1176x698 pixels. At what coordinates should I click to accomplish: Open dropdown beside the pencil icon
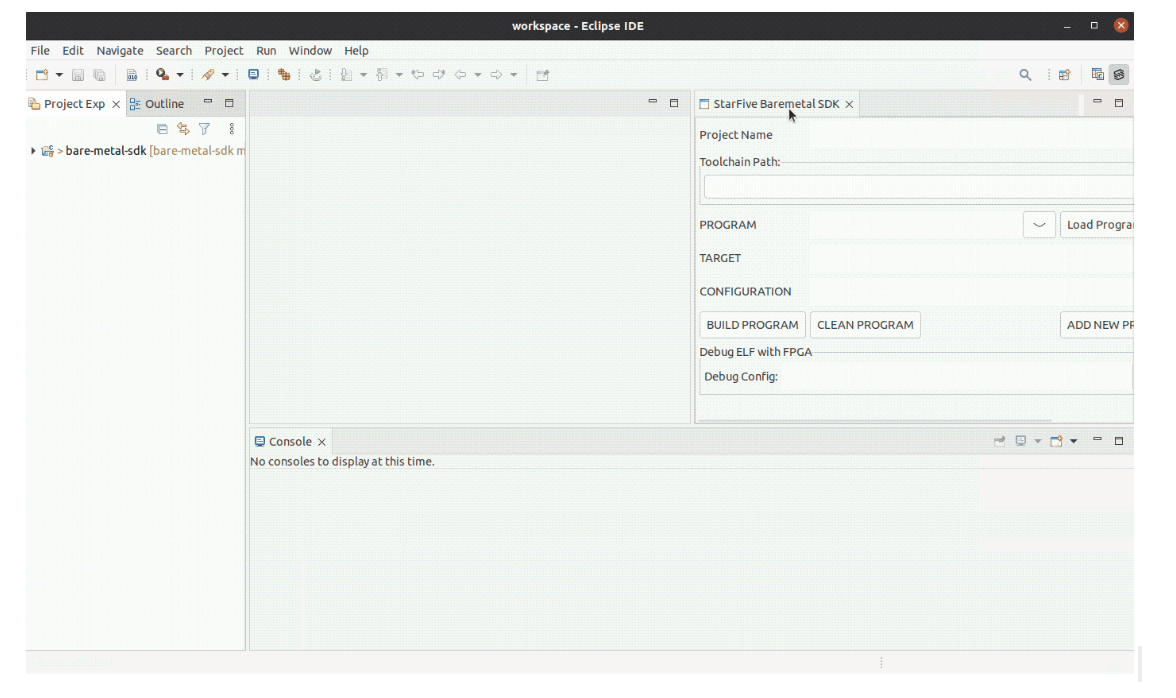coord(225,75)
